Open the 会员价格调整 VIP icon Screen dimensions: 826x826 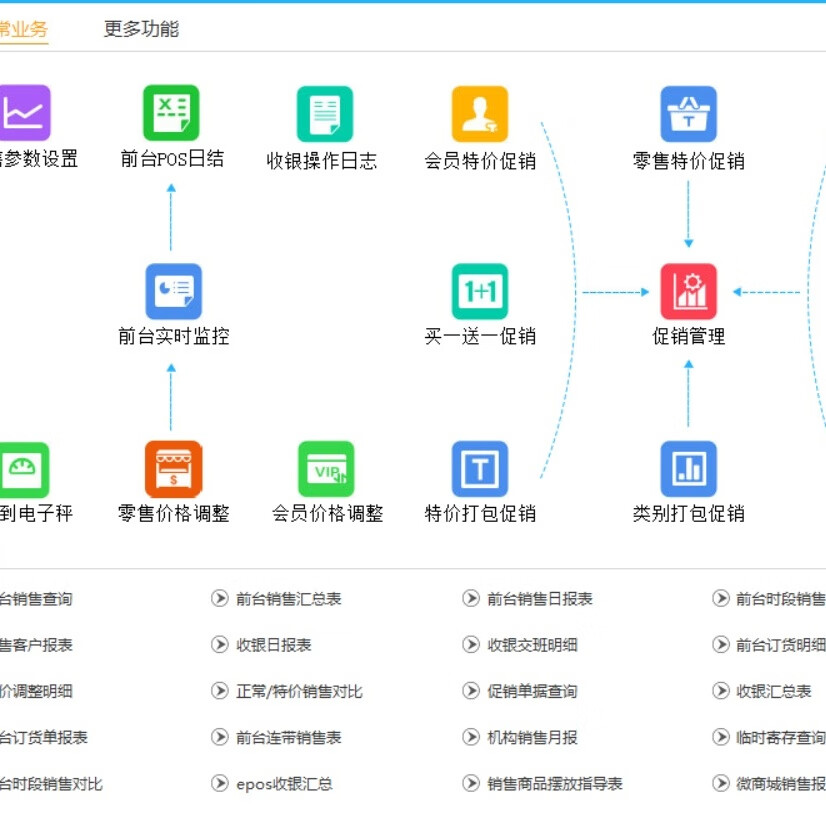(326, 469)
